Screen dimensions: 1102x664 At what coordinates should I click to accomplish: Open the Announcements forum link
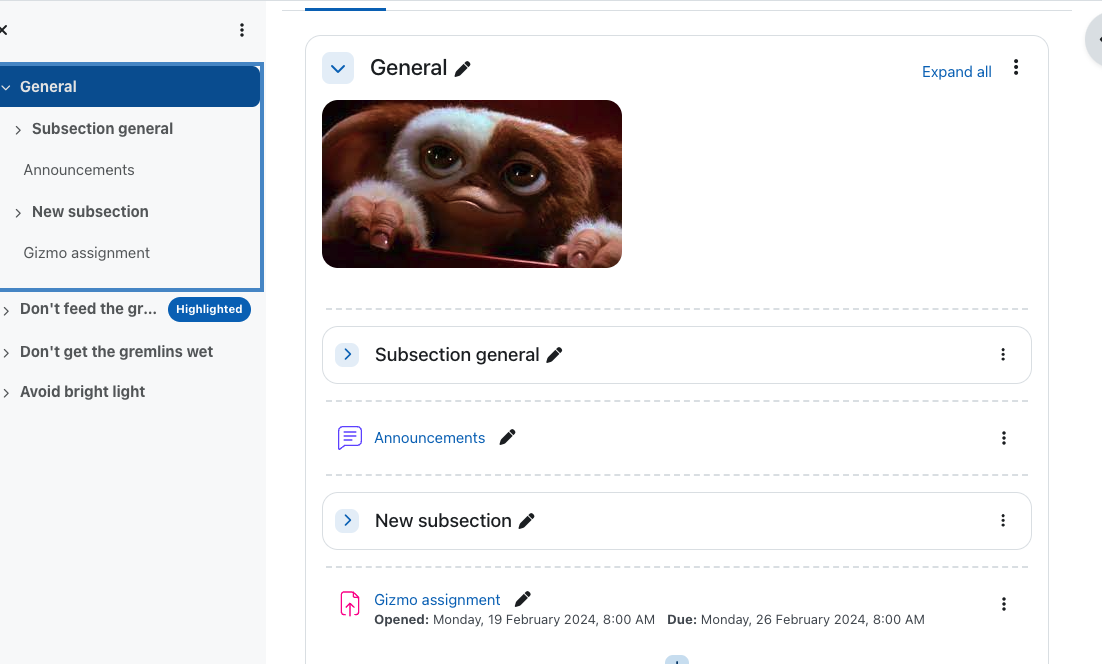point(429,438)
